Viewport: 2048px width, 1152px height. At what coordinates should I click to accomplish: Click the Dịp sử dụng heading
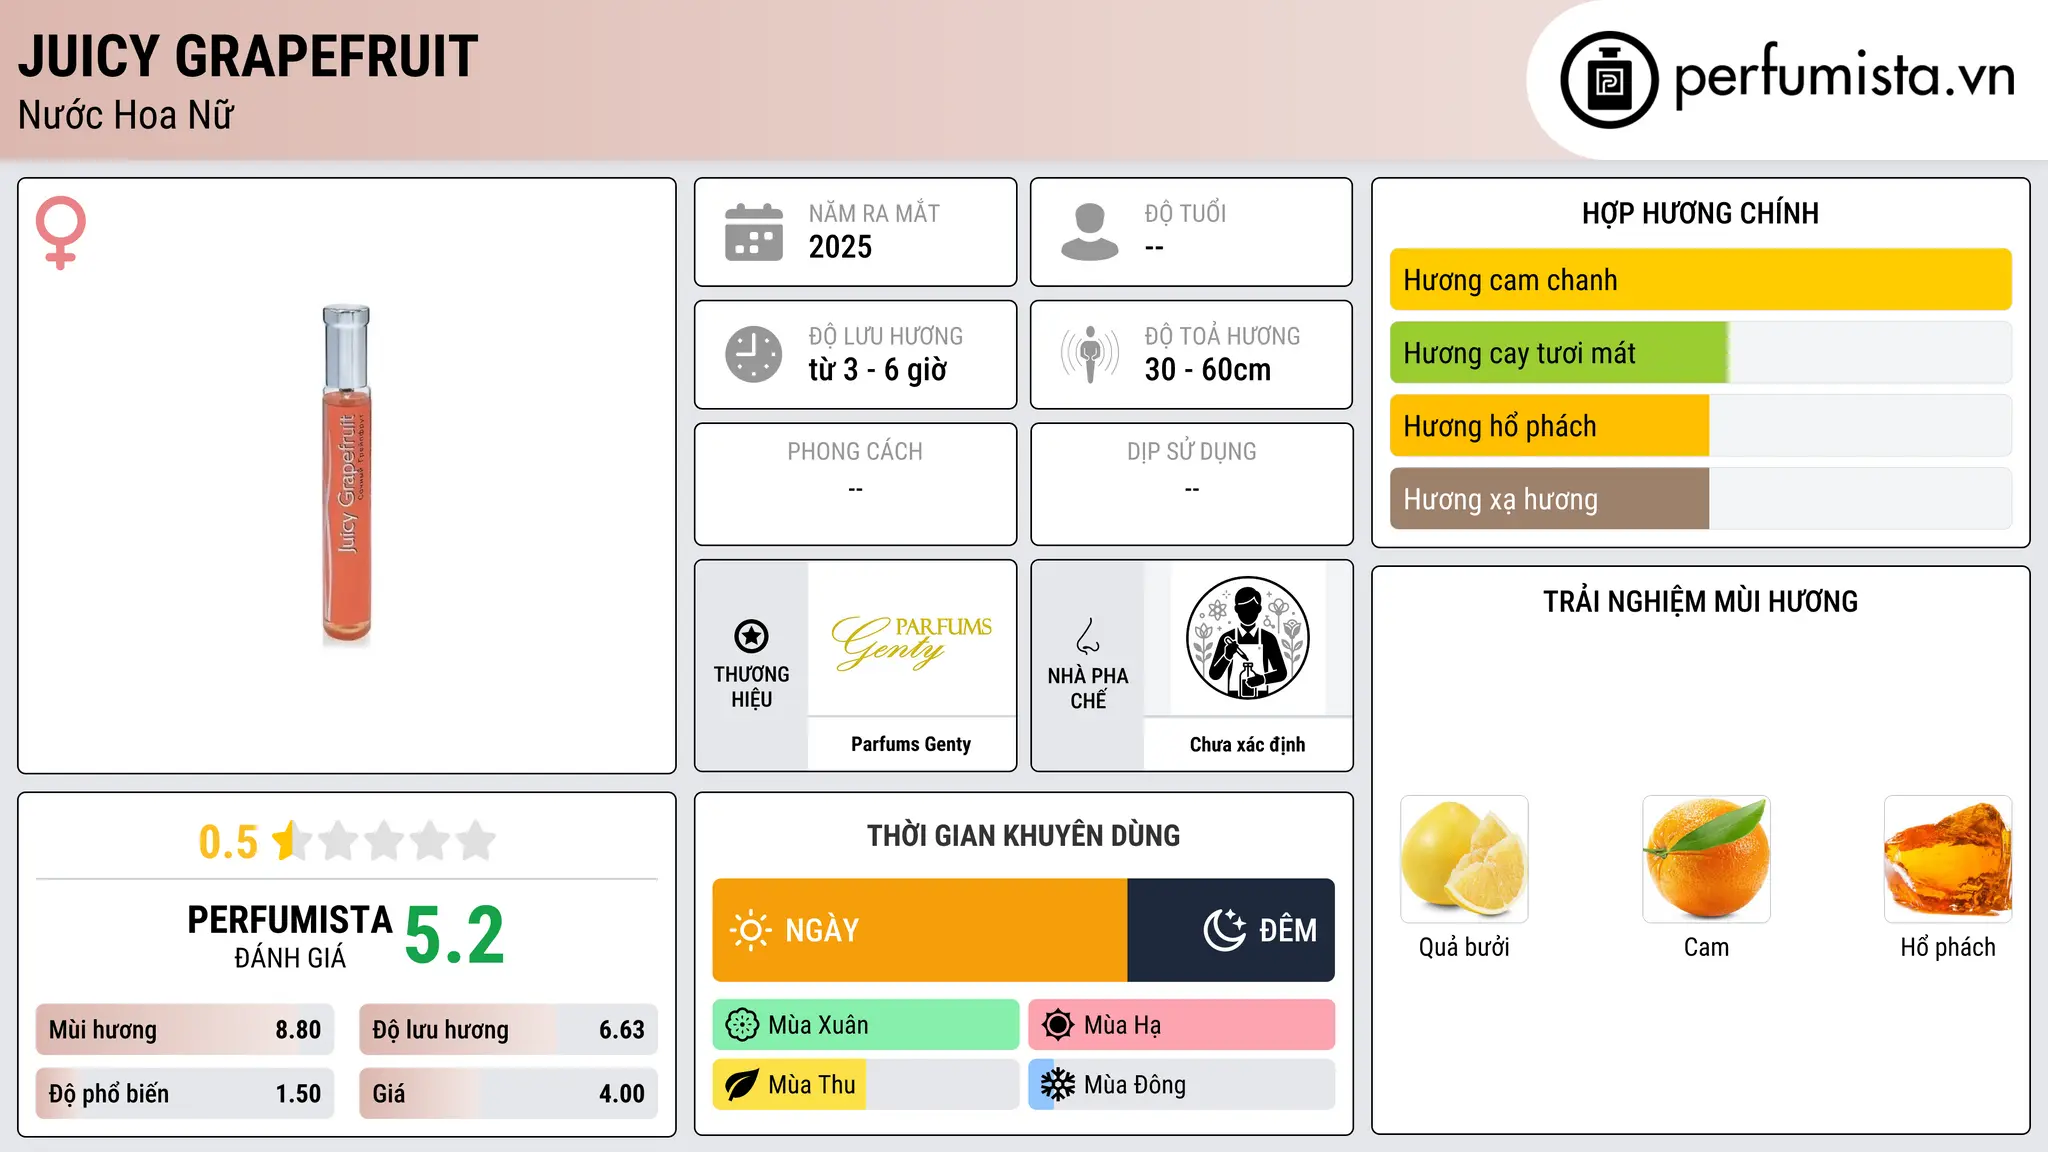tap(1192, 452)
